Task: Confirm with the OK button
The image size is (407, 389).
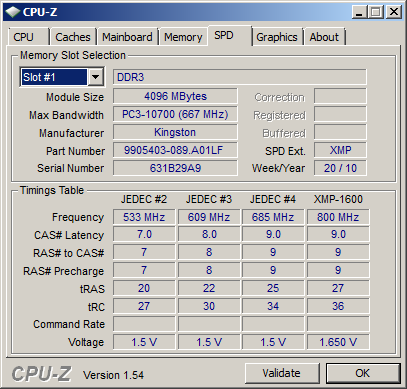Action: pyautogui.click(x=363, y=373)
